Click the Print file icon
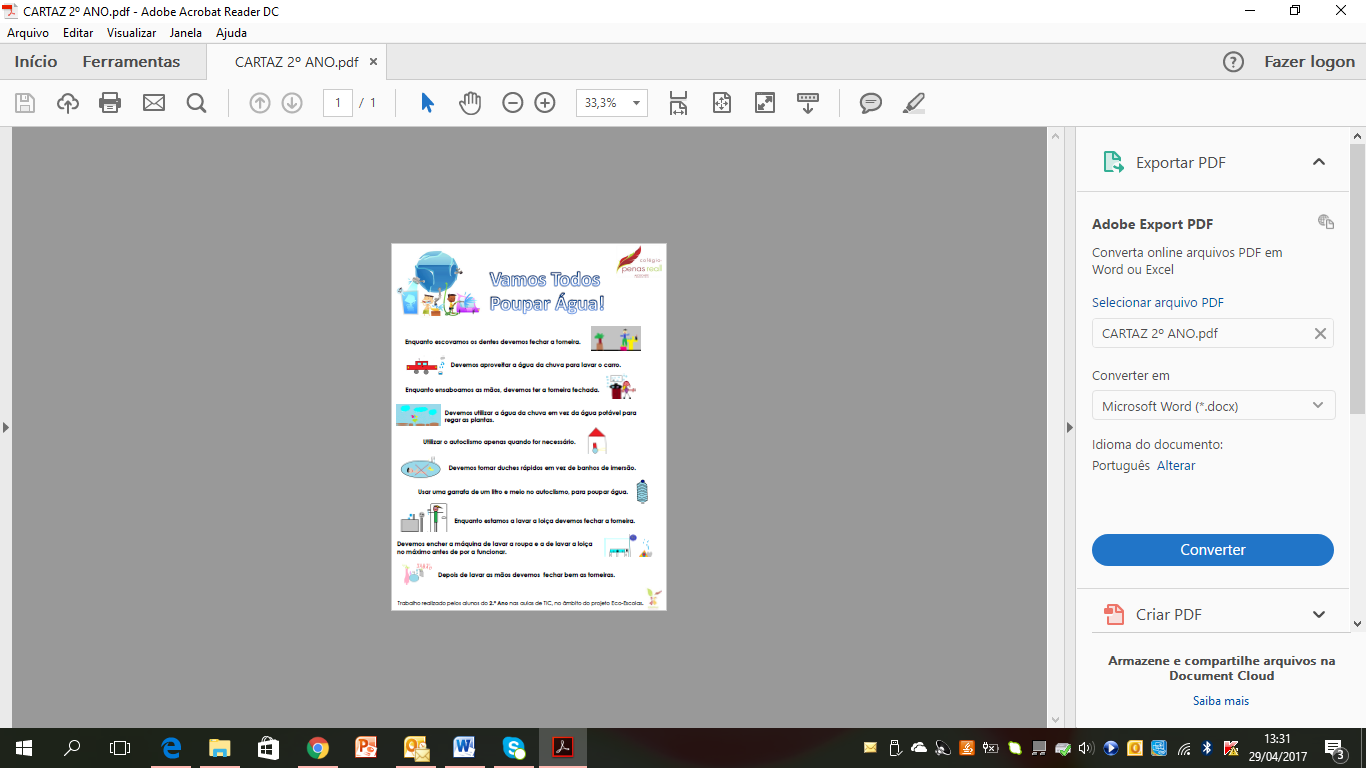Screen dimensions: 1366x768 [x=110, y=103]
